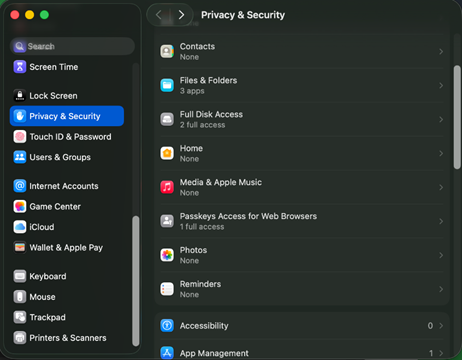Open Lock Screen settings pane
The image size is (462, 360).
(x=67, y=96)
